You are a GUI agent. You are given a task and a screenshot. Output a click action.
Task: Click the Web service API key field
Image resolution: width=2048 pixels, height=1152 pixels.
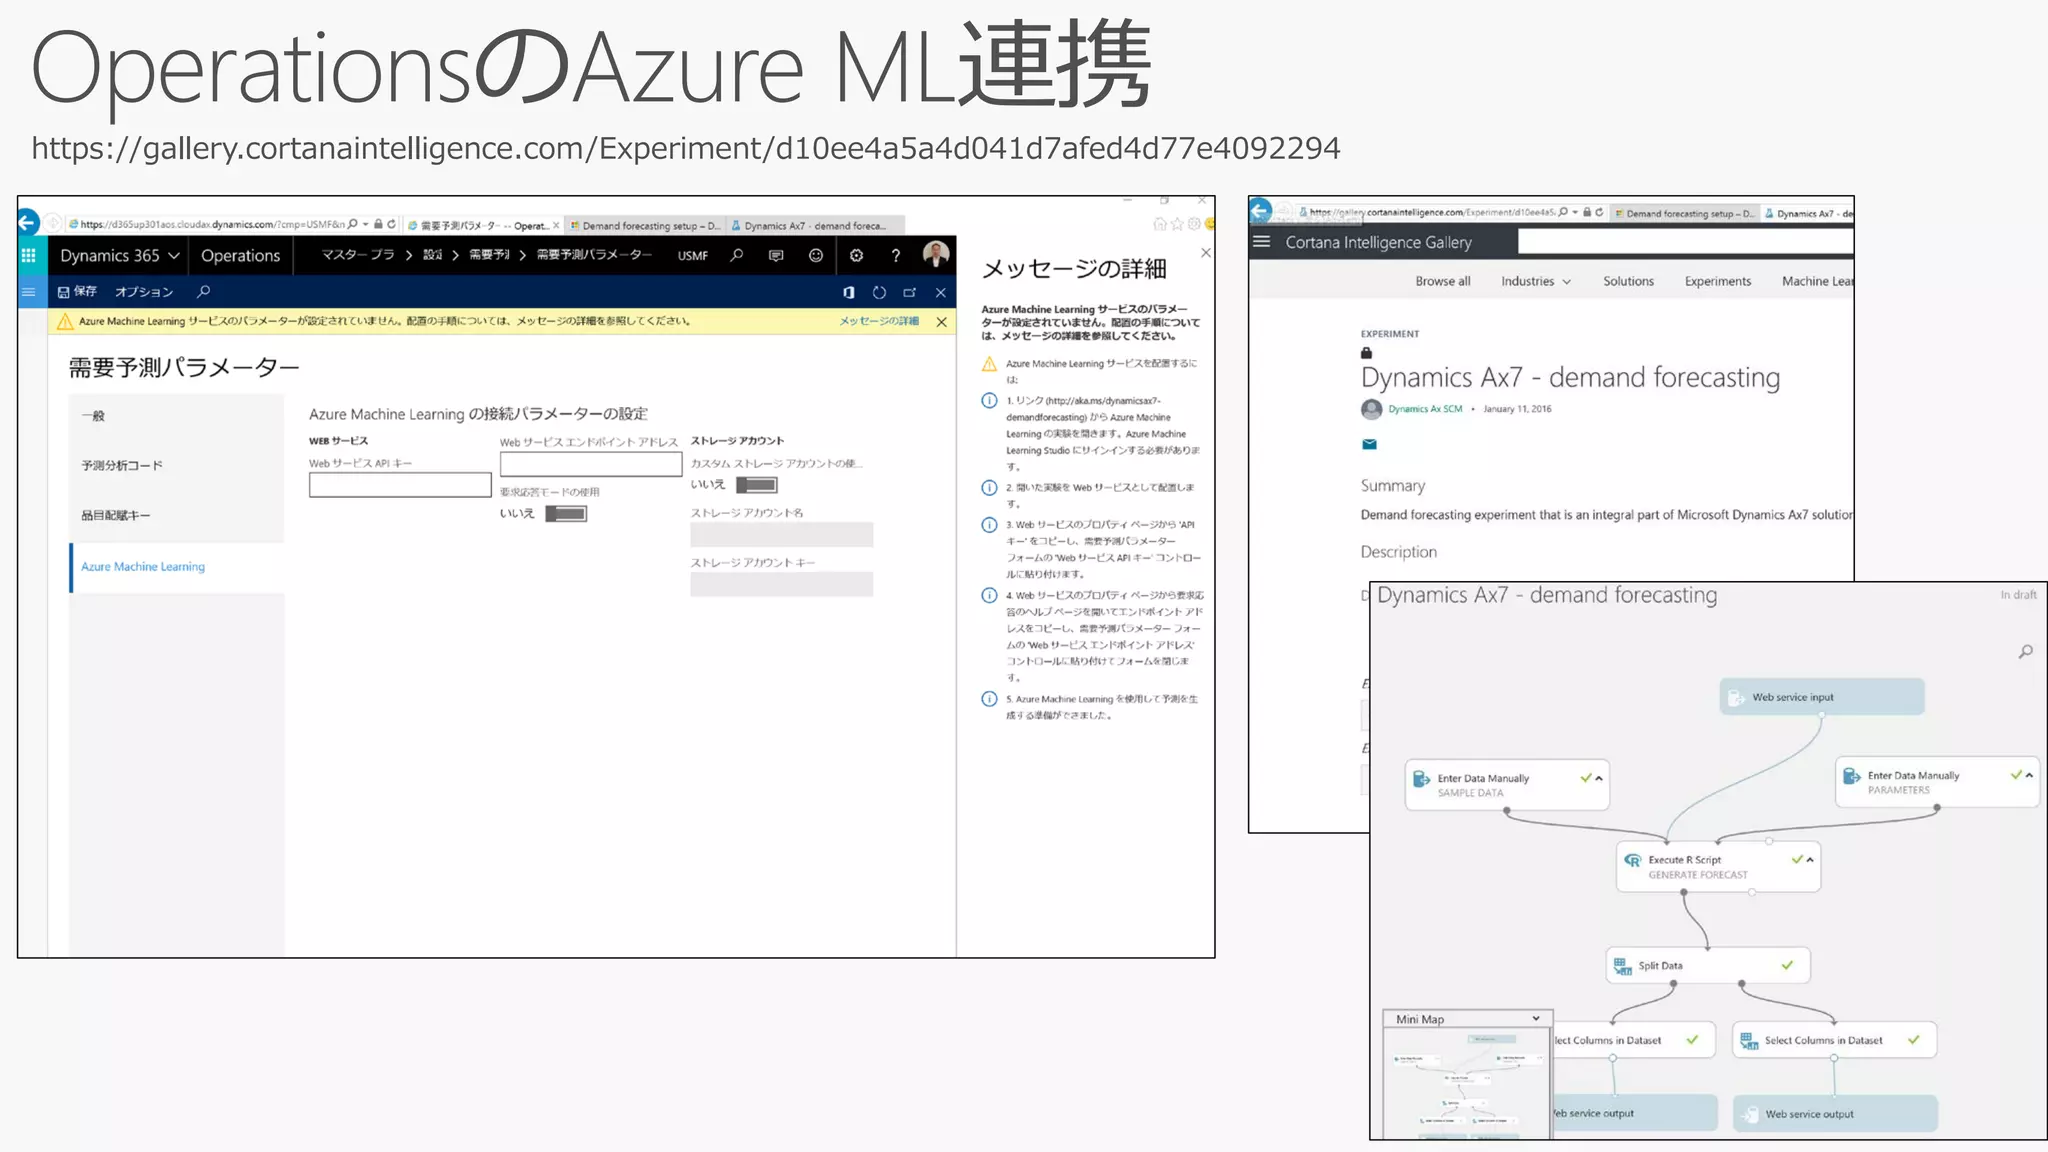point(400,486)
